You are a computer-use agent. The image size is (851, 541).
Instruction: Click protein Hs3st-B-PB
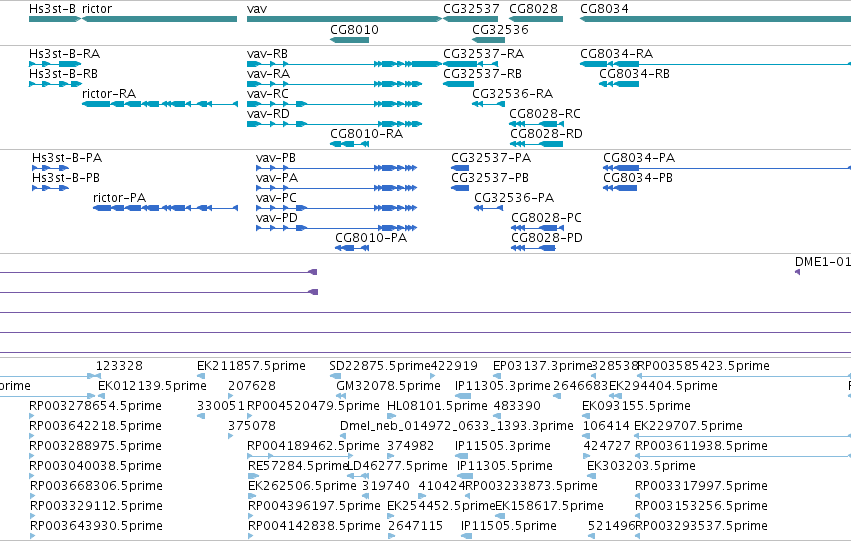pyautogui.click(x=50, y=188)
